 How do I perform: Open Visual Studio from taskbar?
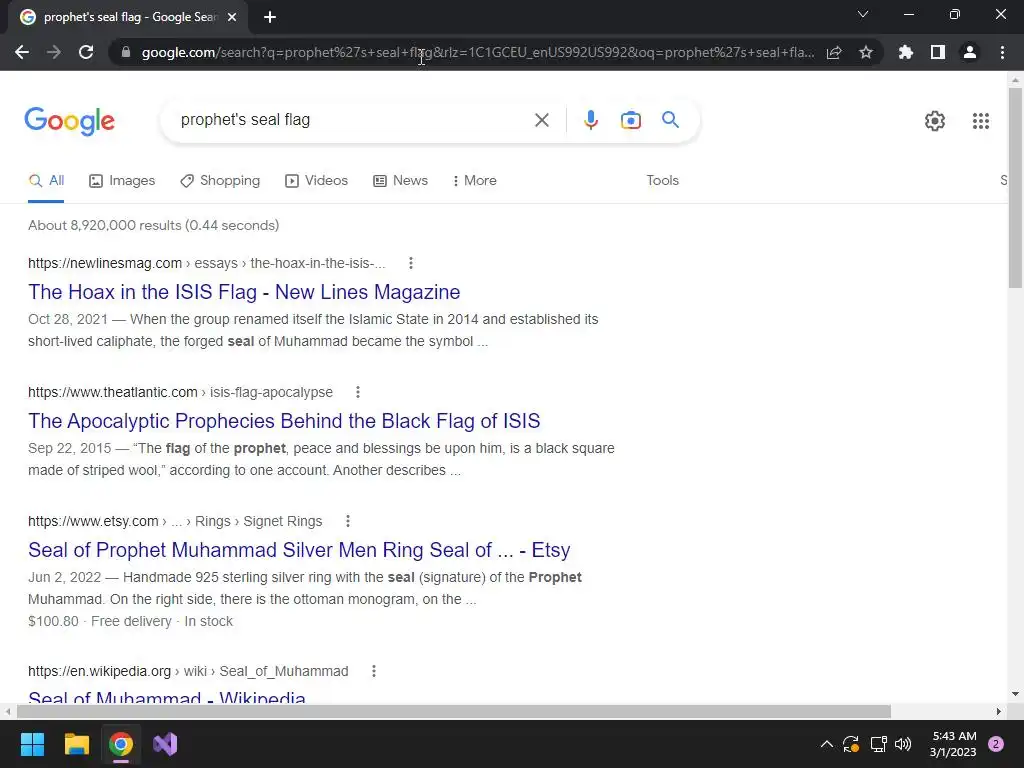pos(165,744)
